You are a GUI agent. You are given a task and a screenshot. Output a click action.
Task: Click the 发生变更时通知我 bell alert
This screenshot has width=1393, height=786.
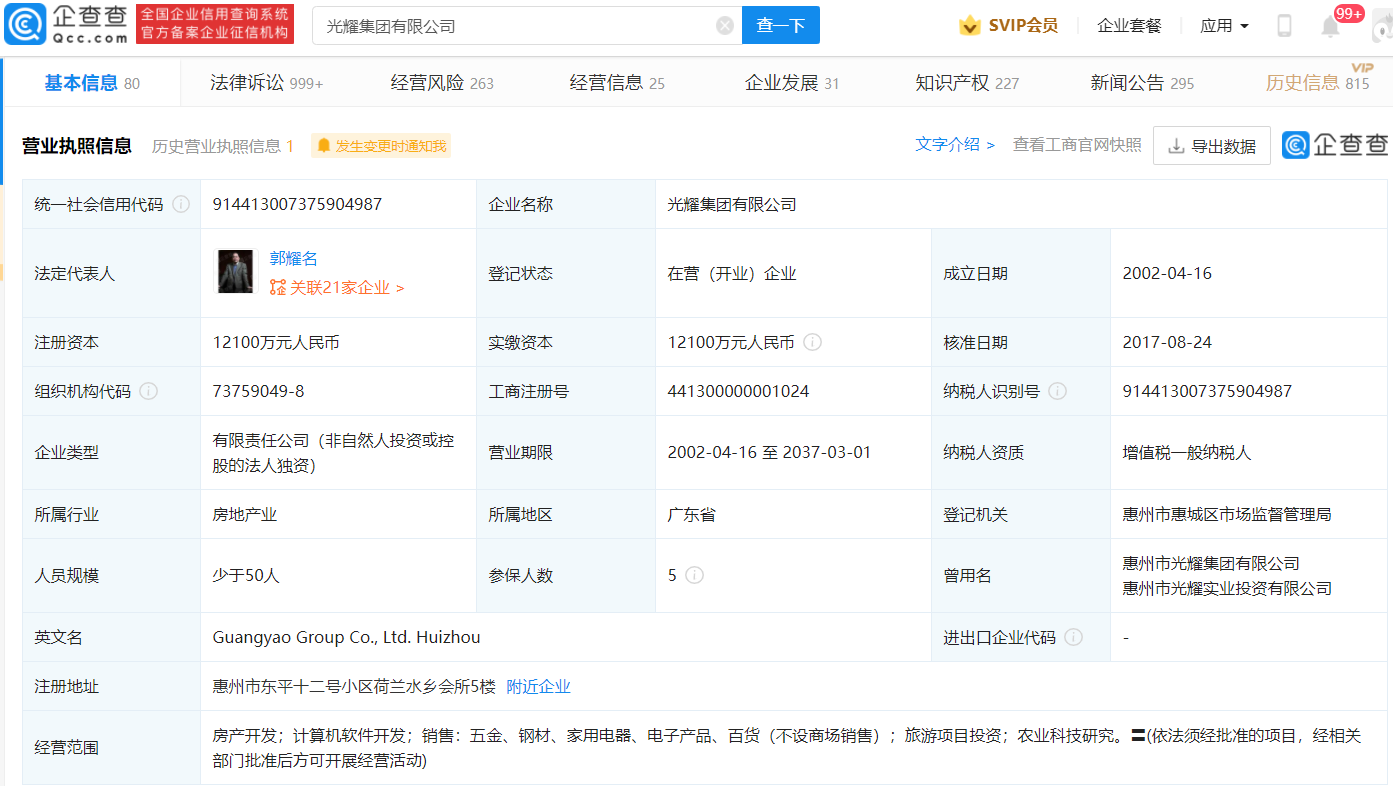pyautogui.click(x=381, y=146)
